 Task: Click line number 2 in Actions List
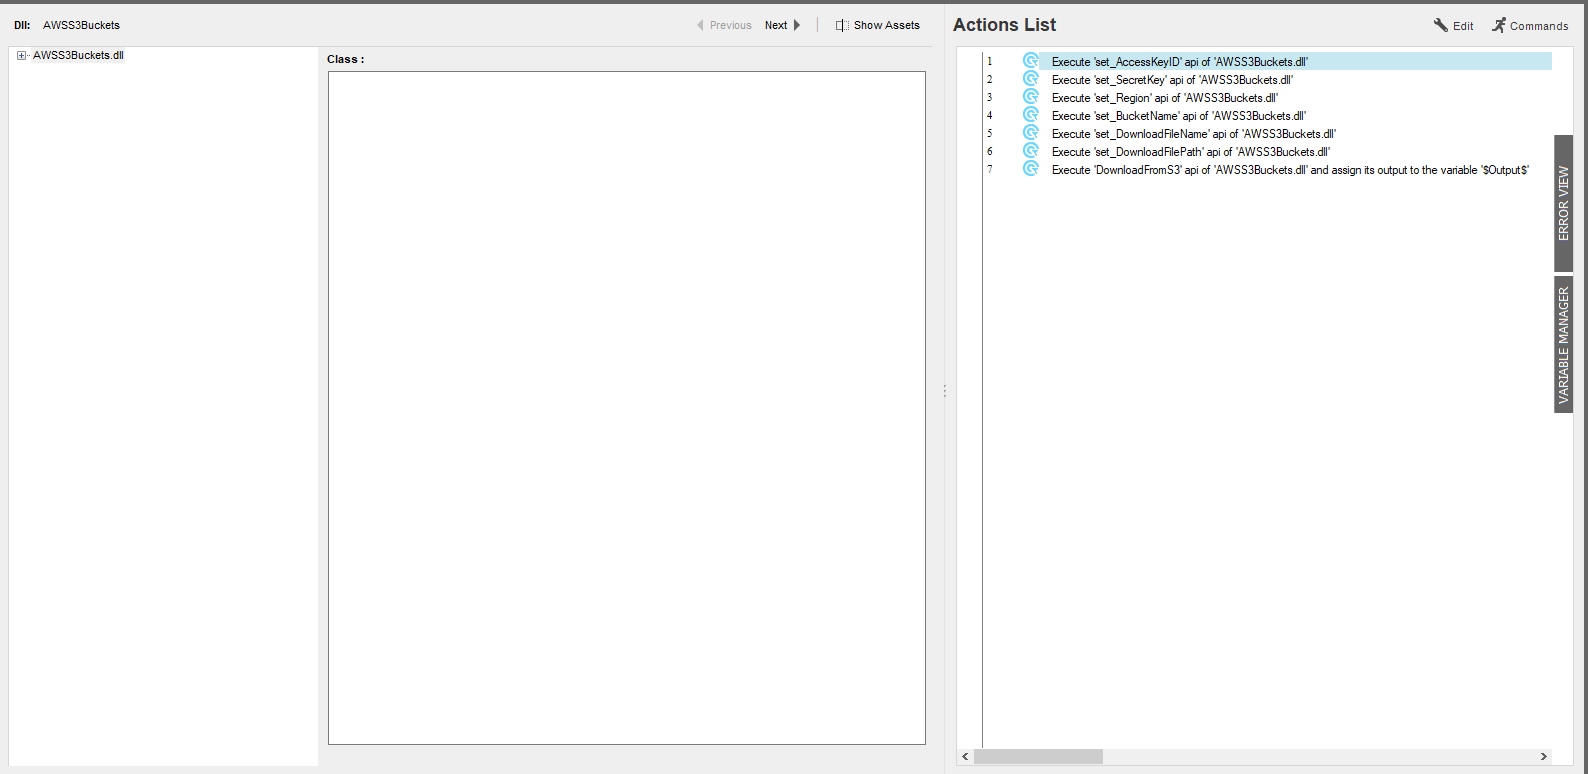coord(990,79)
